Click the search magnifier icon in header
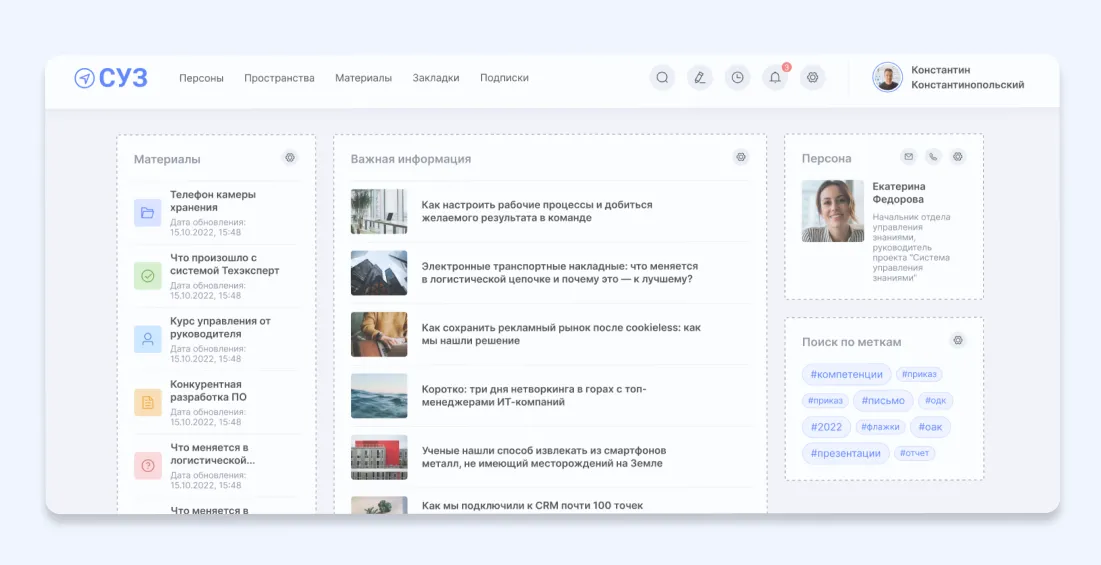The width and height of the screenshot is (1101, 565). point(662,78)
